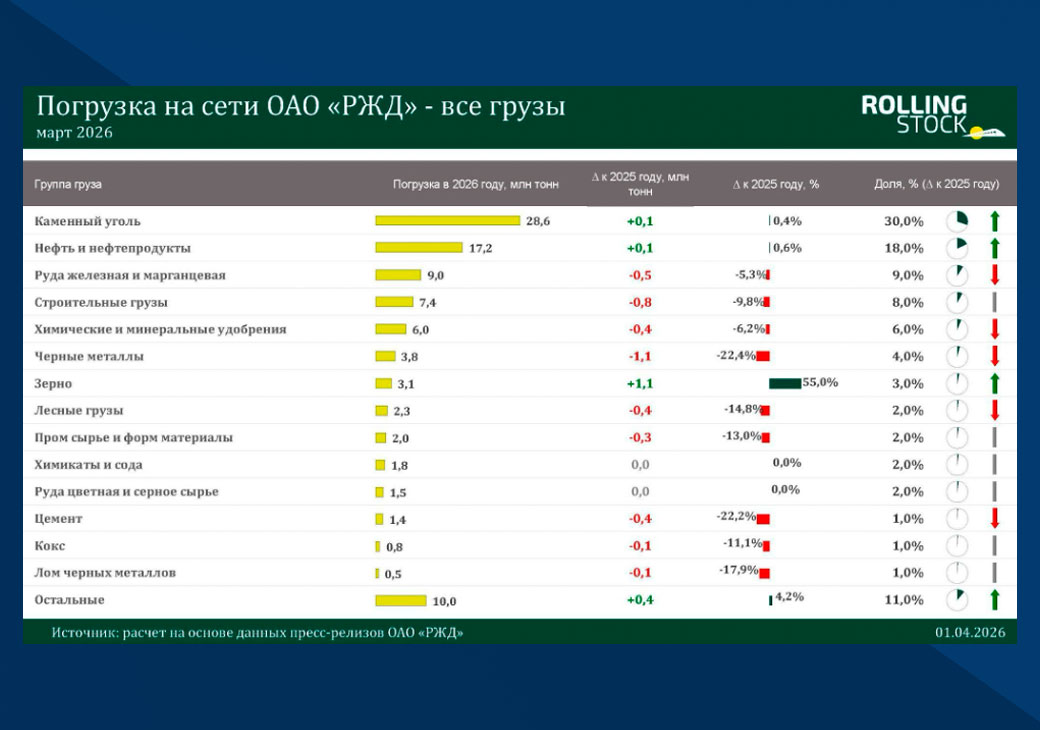Click red down arrow for Черные металлы
1040x730 pixels.
[x=994, y=356]
